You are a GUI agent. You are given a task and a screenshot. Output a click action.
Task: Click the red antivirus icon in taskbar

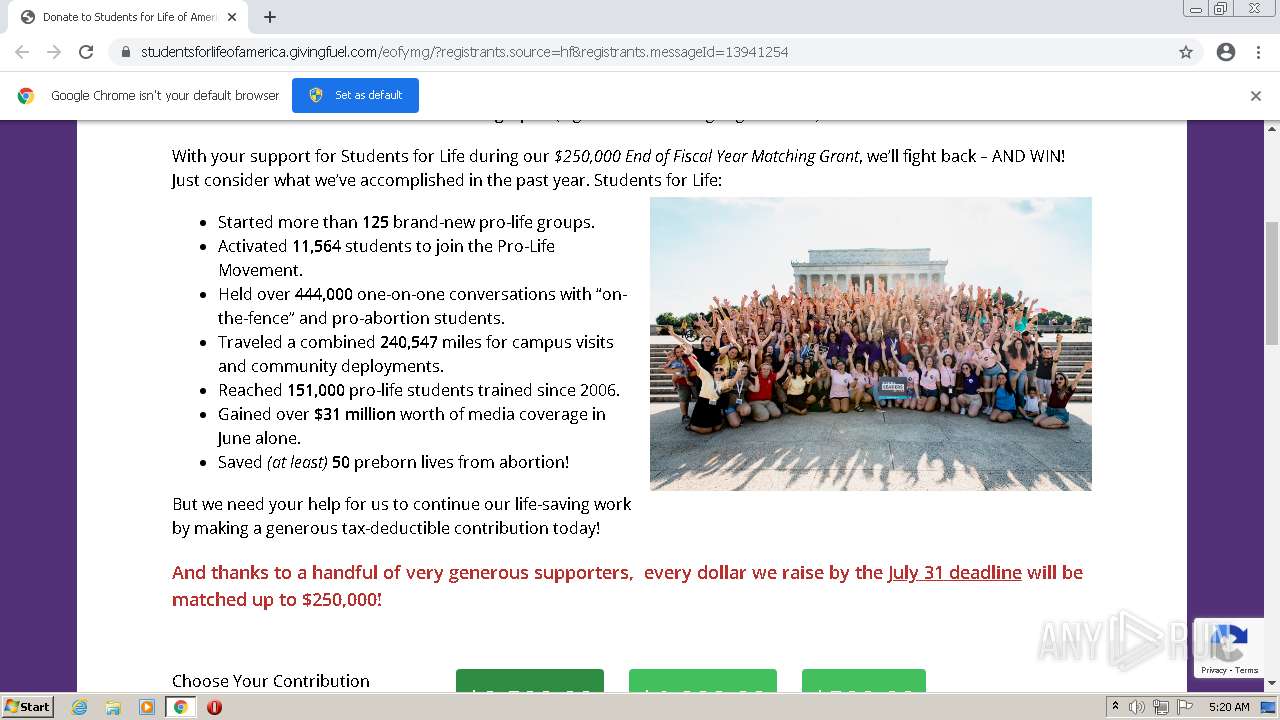coord(214,707)
